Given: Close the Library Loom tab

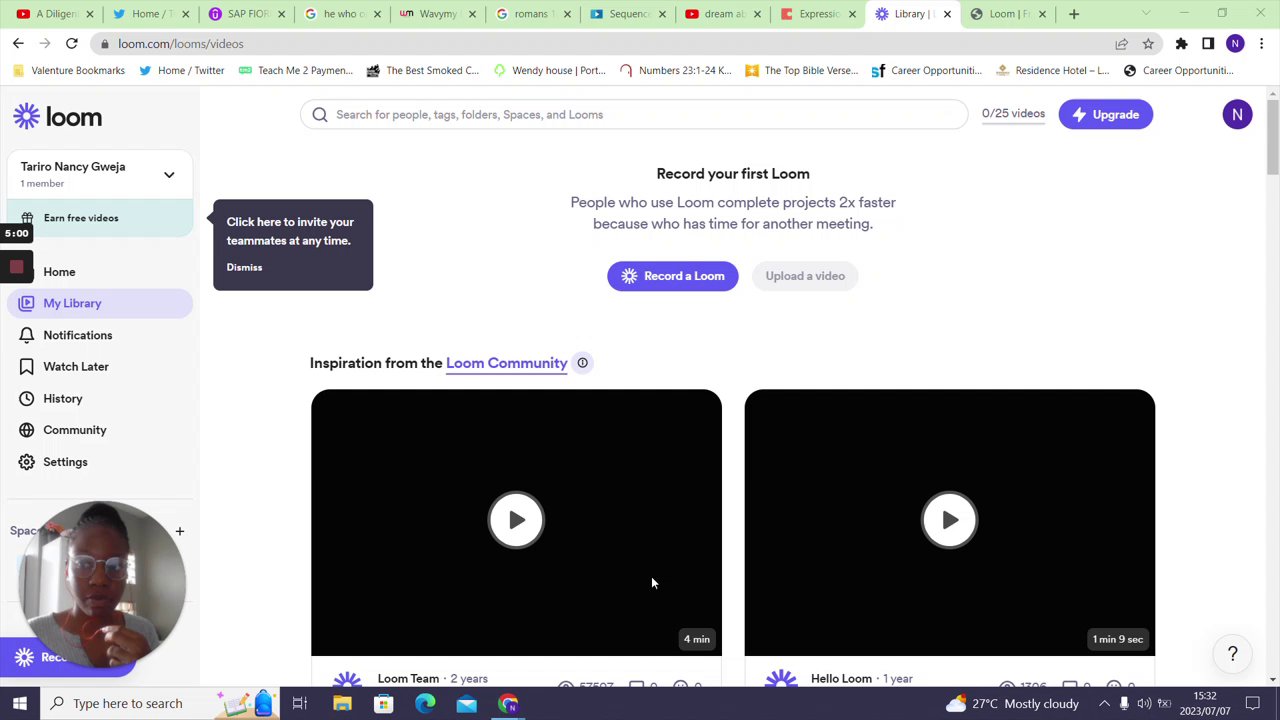Looking at the screenshot, I should click(947, 14).
